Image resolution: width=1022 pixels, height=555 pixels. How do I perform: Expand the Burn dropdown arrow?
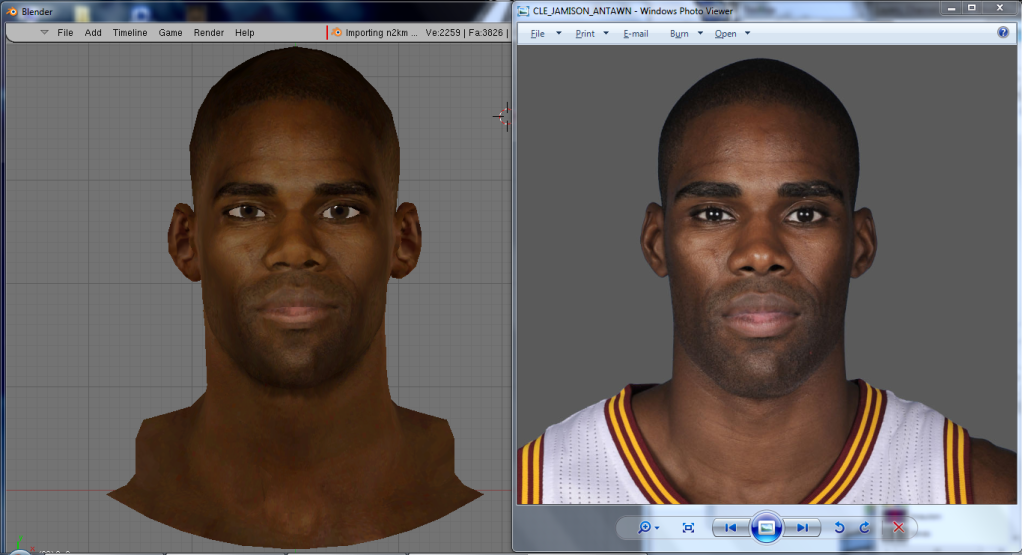tap(700, 33)
